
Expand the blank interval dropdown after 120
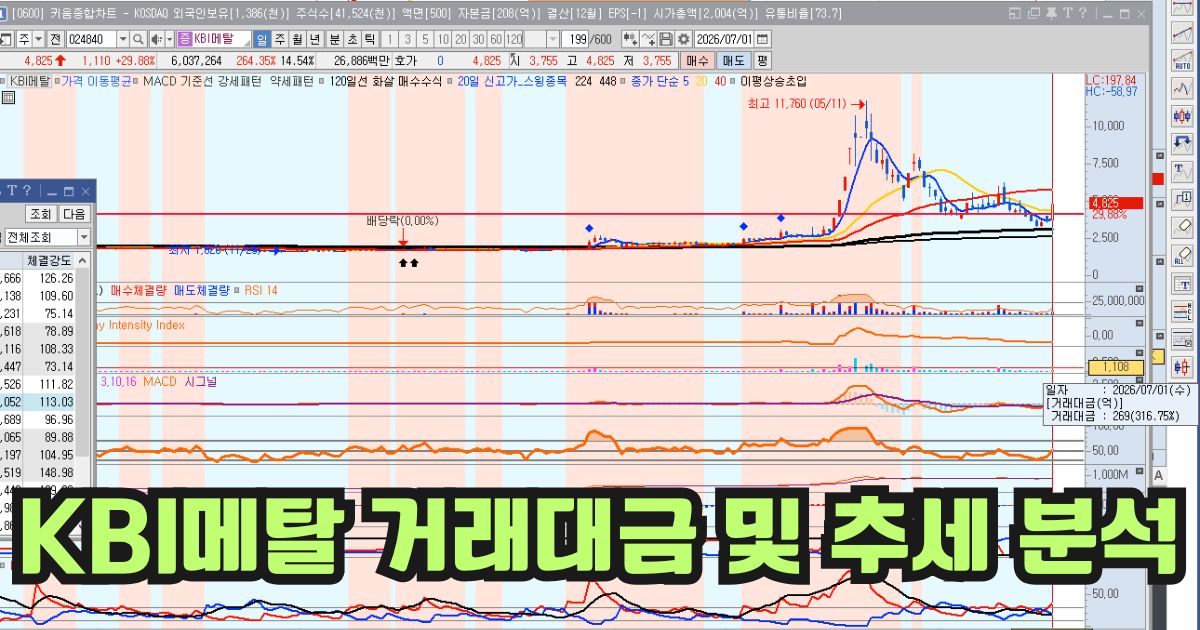click(x=553, y=39)
